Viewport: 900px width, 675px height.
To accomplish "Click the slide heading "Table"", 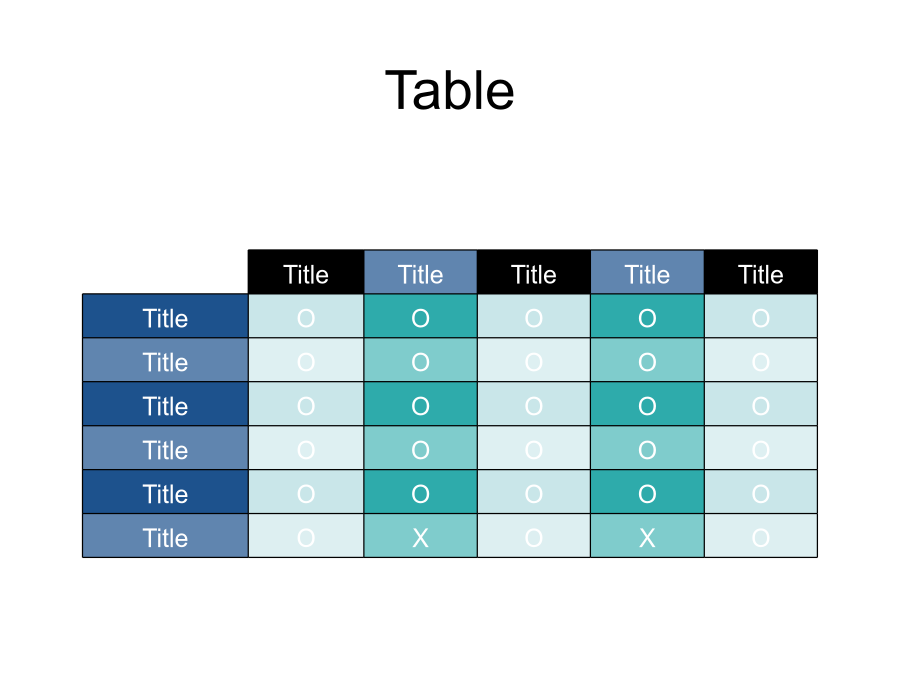I will click(x=449, y=91).
